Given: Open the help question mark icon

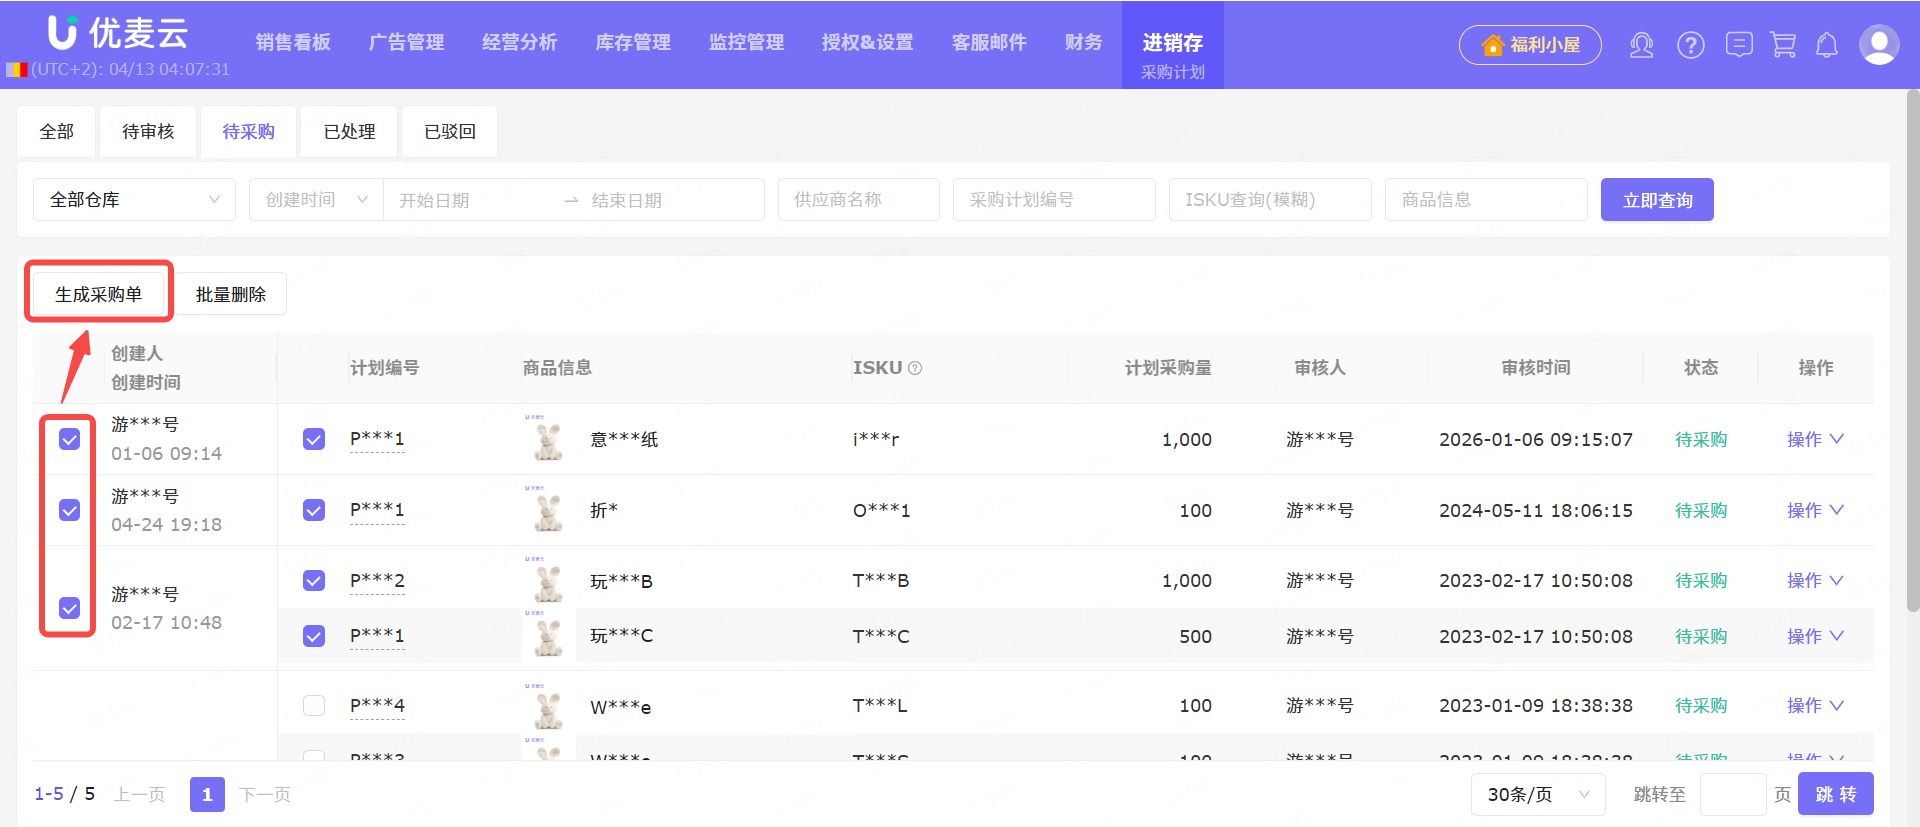Looking at the screenshot, I should (x=1691, y=45).
